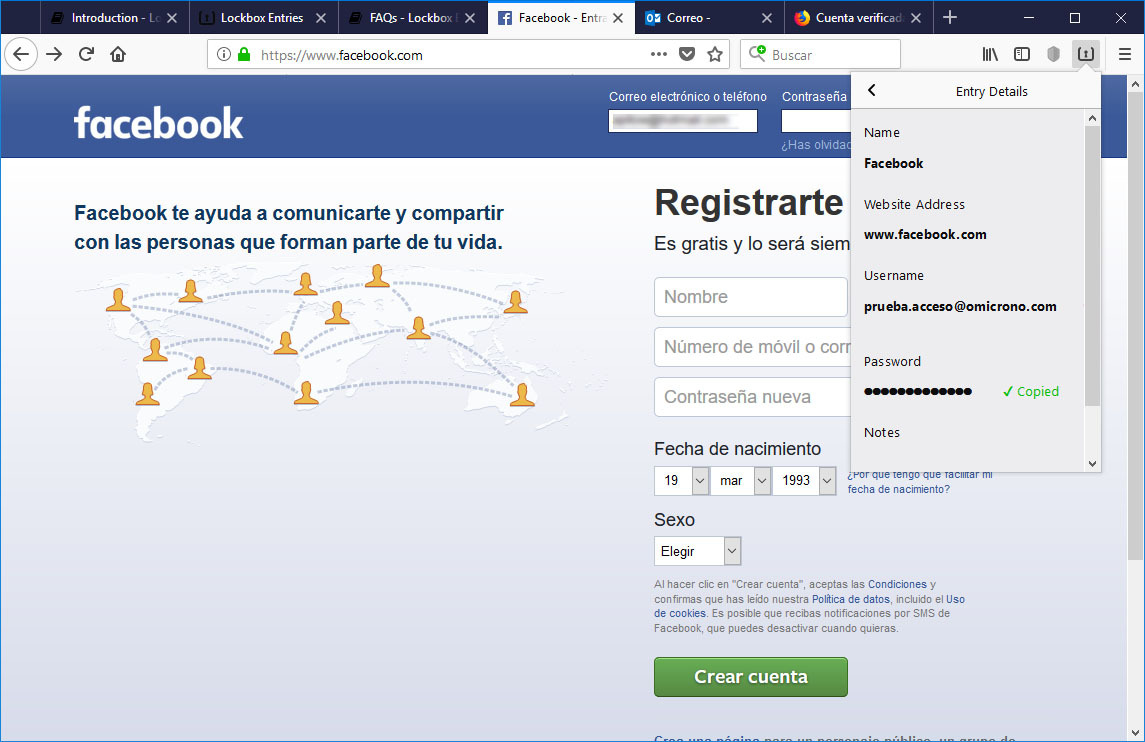Viewport: 1145px width, 742px height.
Task: Click the Entry Details scroll up arrow
Action: coord(1092,118)
